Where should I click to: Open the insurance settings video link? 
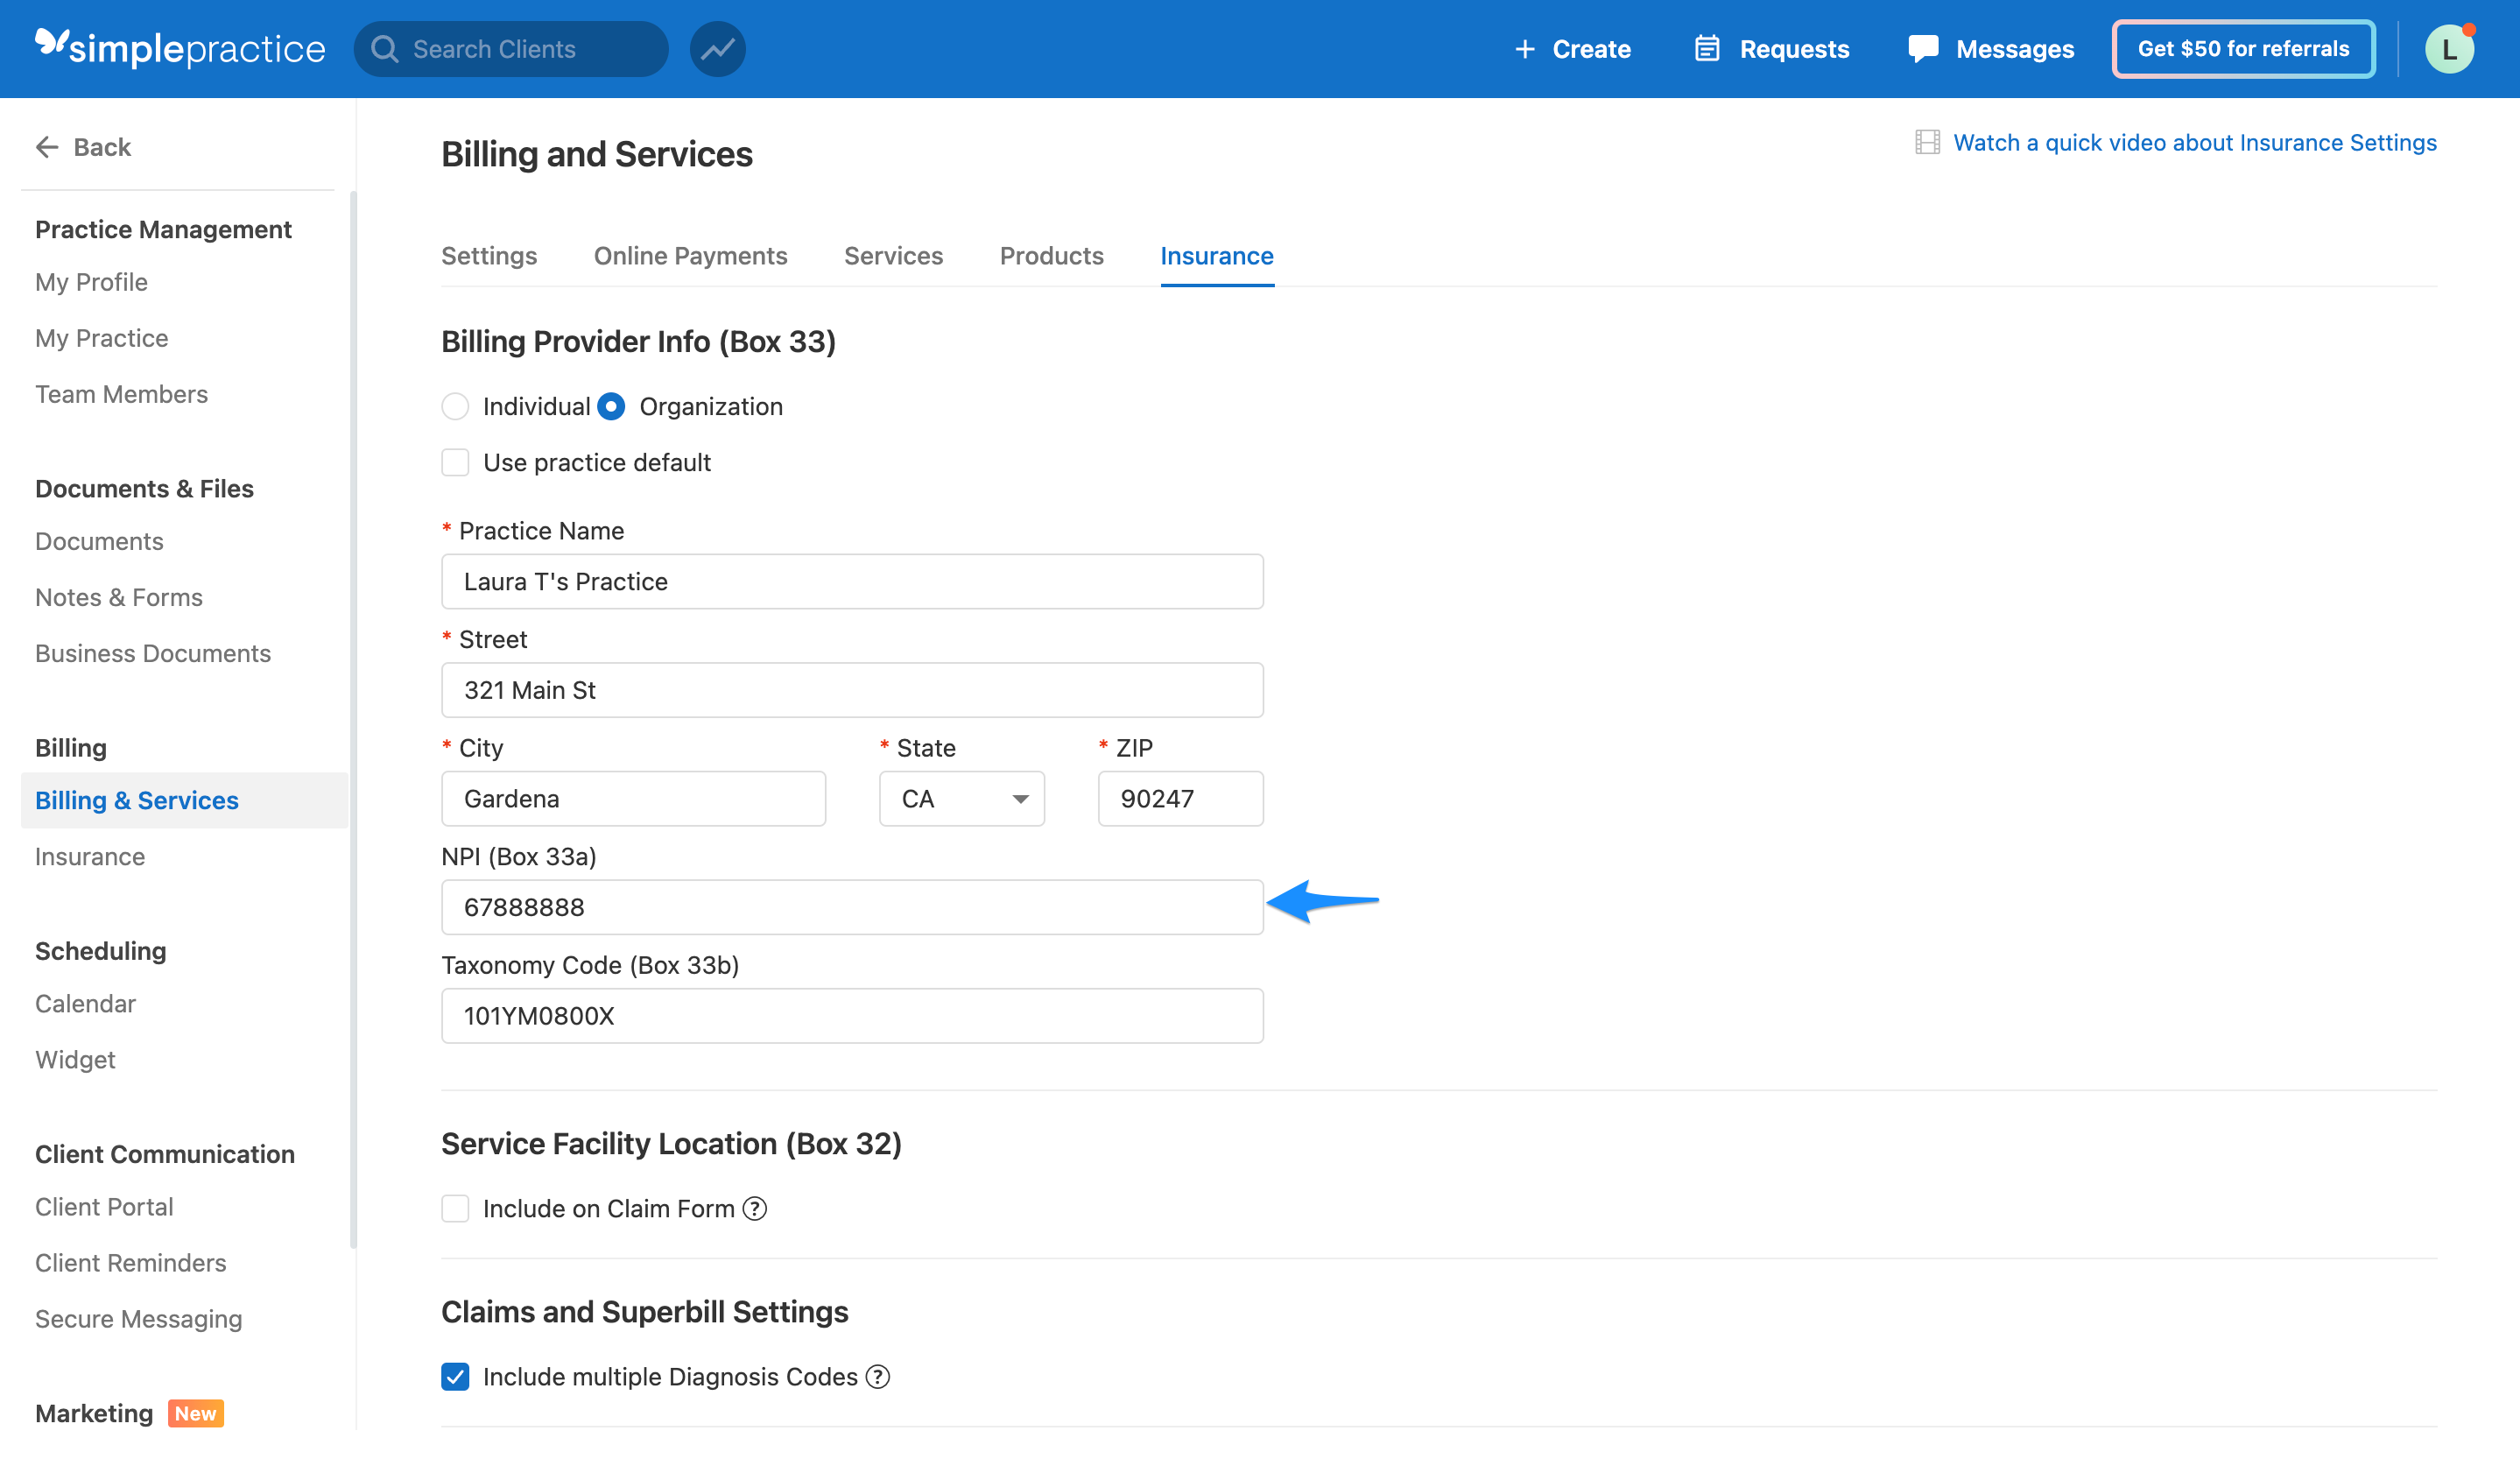pos(2194,142)
